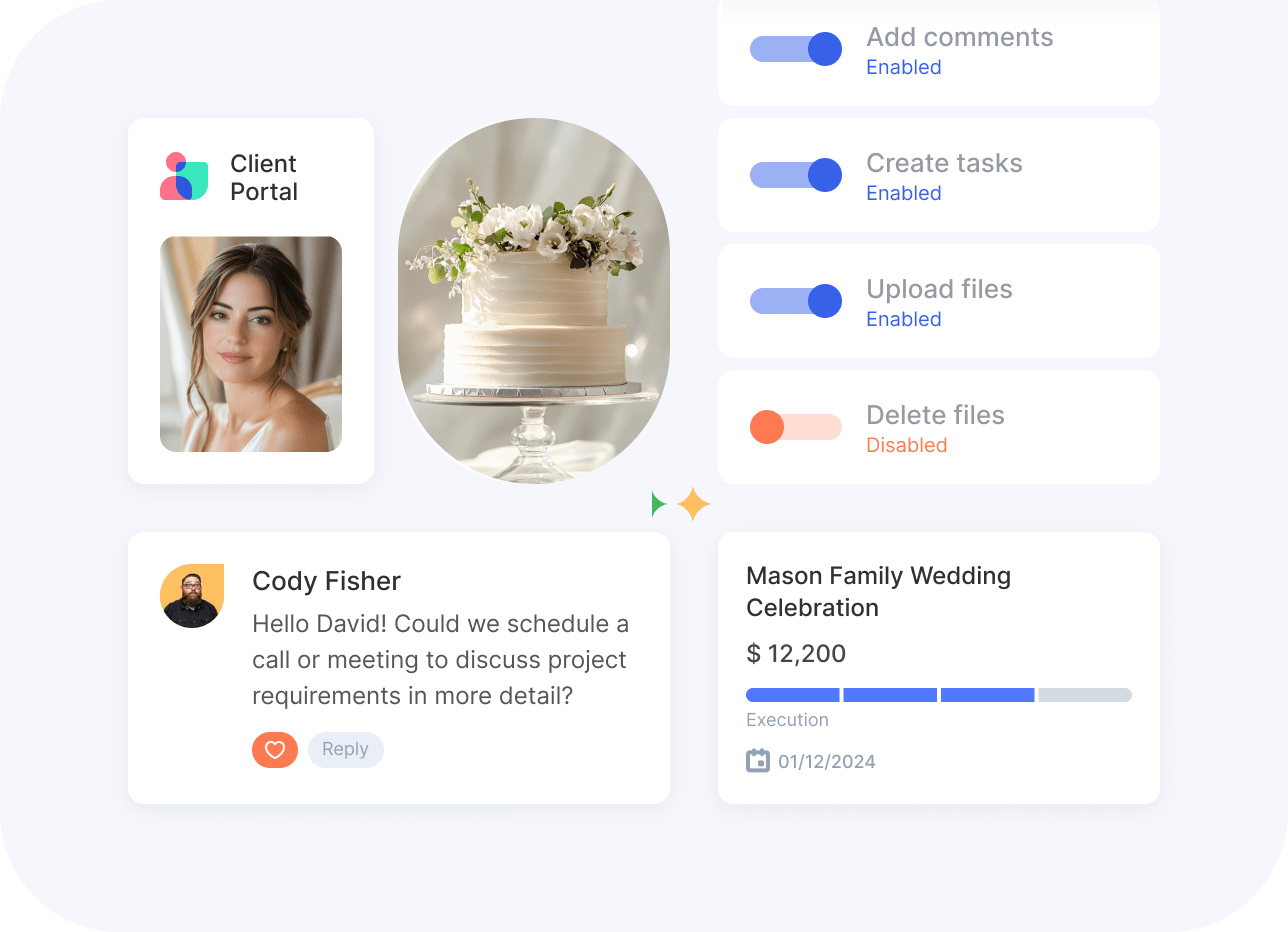Image resolution: width=1288 pixels, height=932 pixels.
Task: Click the "Upload files" label
Action: 939,290
